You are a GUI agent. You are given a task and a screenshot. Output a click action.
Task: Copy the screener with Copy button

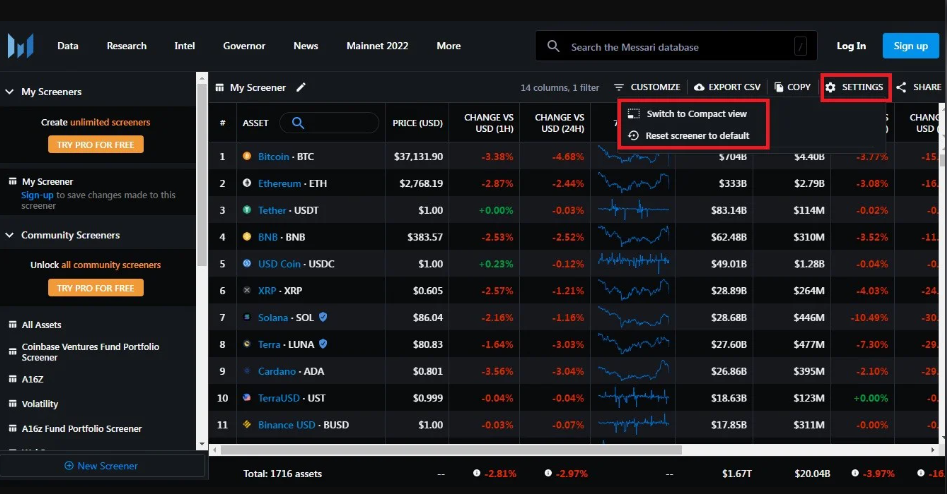tap(792, 87)
